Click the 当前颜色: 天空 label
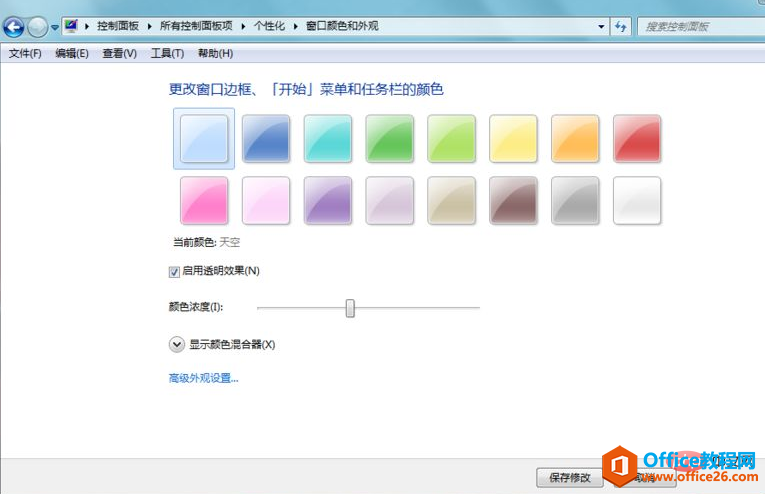Image resolution: width=765 pixels, height=494 pixels. pyautogui.click(x=206, y=242)
